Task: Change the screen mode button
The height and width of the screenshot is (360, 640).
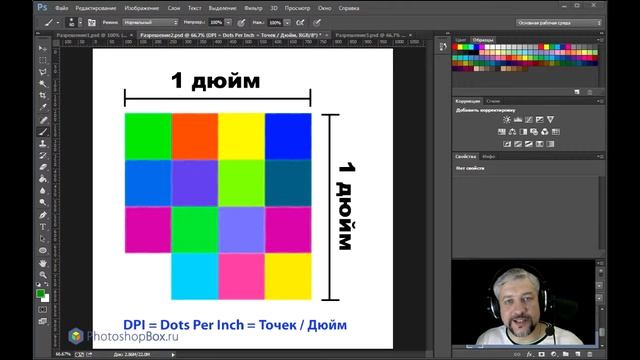Action: [42, 322]
